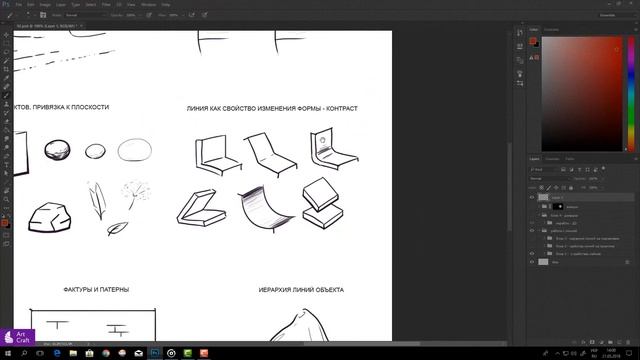Change screen mode icon in toolbar
Image resolution: width=640 pixels, height=360 pixels.
tap(6, 244)
